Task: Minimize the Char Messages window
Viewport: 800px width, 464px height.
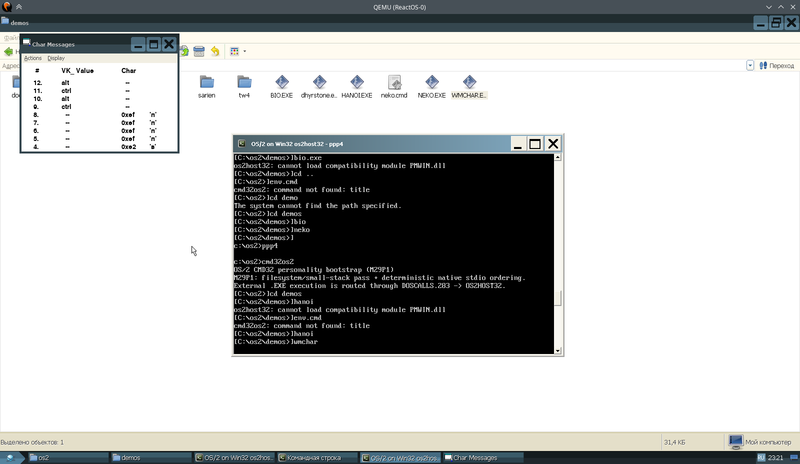Action: [x=138, y=44]
